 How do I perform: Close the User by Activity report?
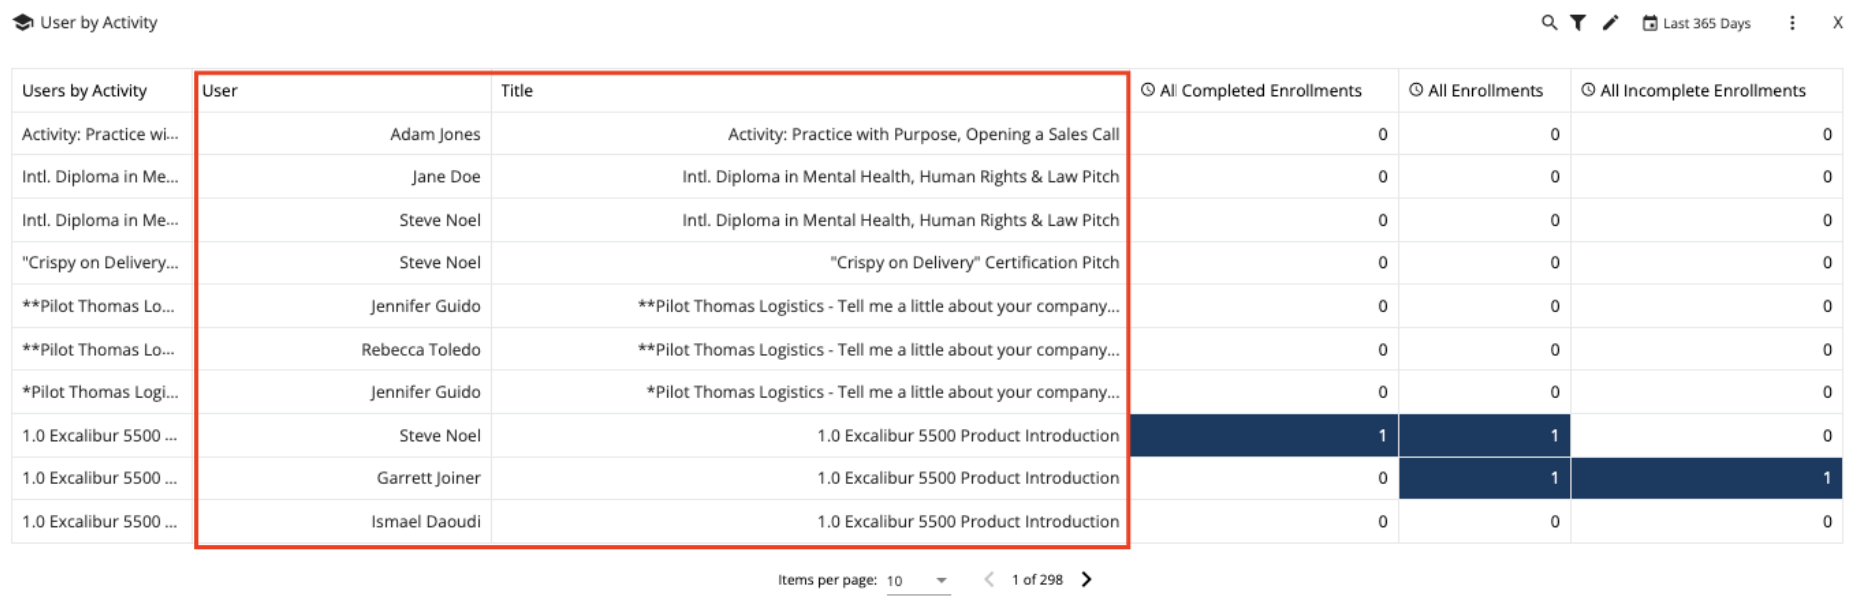click(x=1840, y=23)
